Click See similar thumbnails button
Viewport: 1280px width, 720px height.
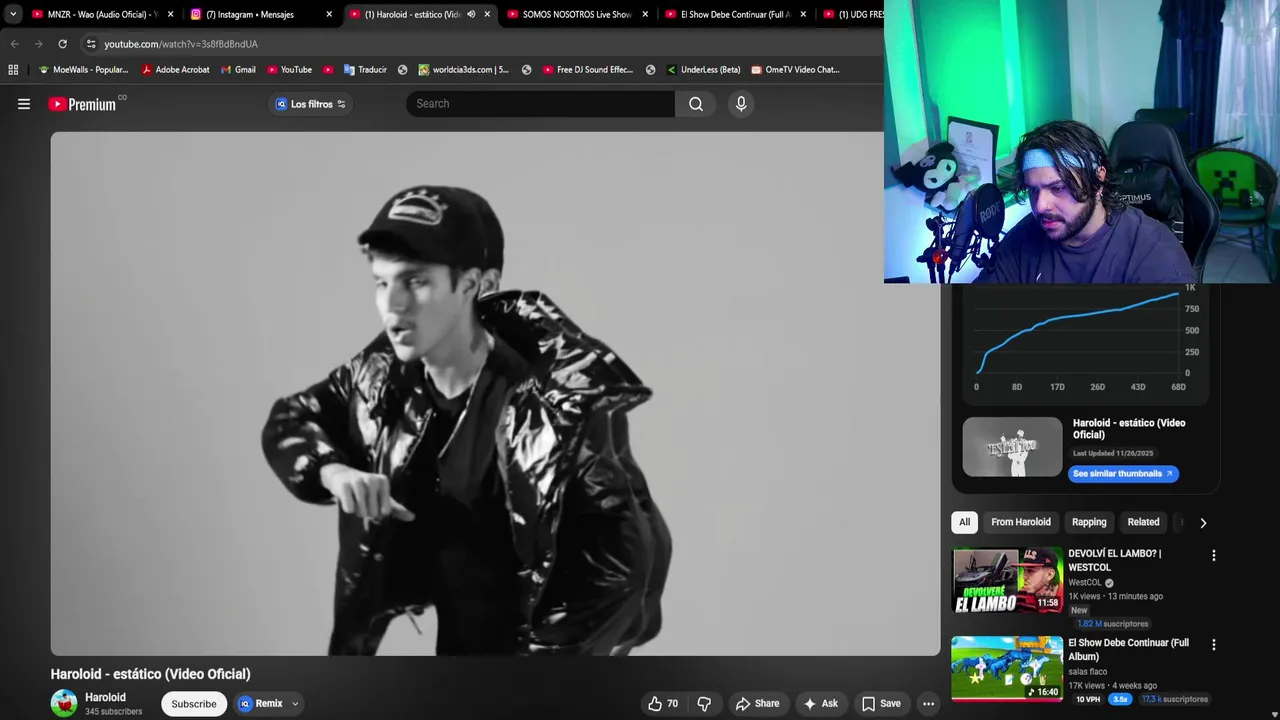click(x=1123, y=474)
